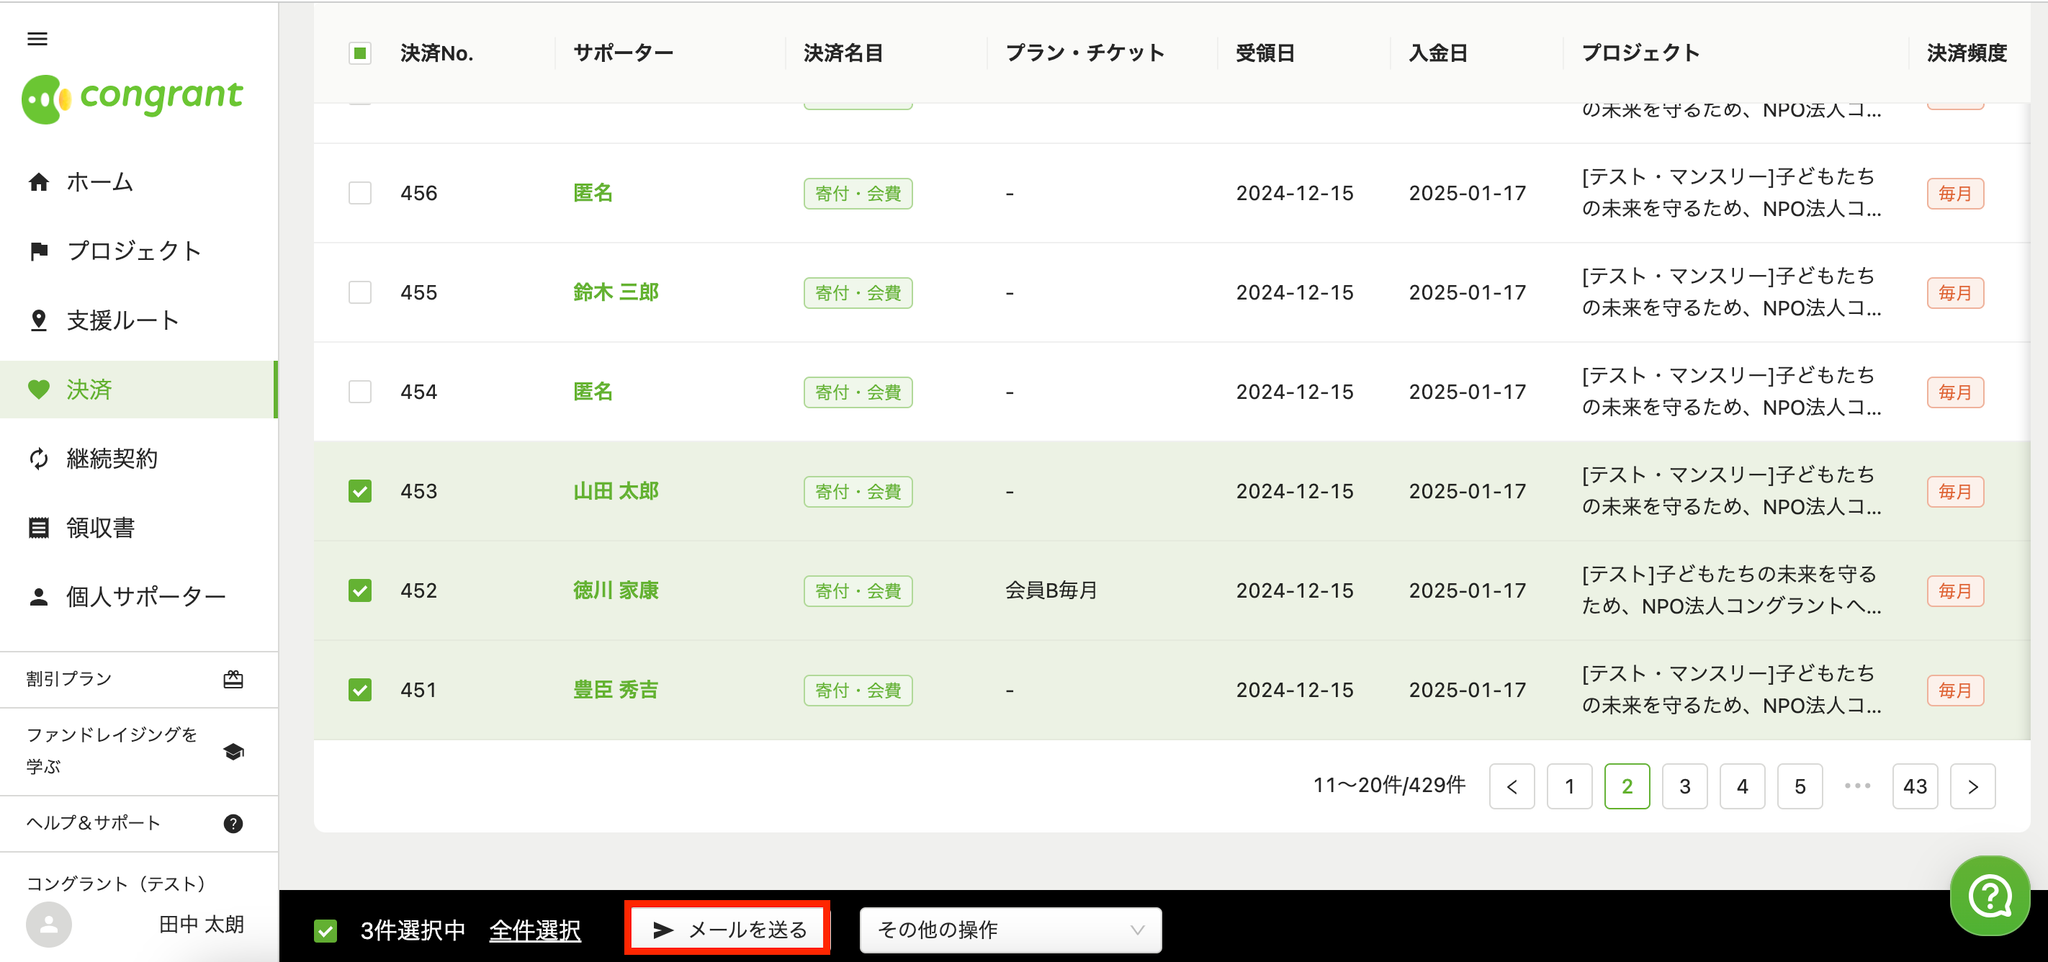Click the person icon beside 個人サポーター

[39, 597]
